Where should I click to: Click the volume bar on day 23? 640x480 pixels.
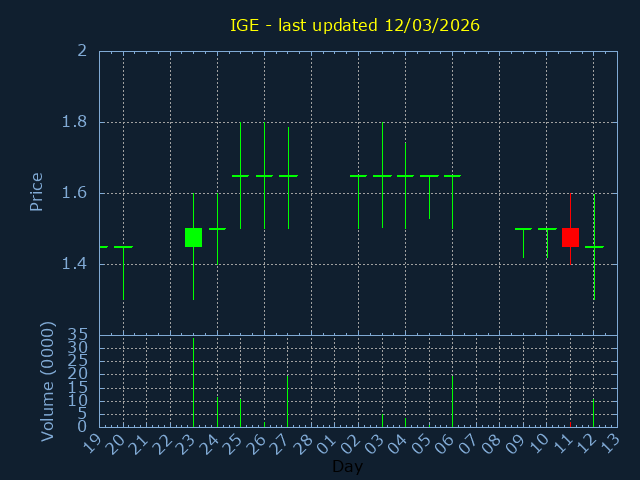click(193, 383)
